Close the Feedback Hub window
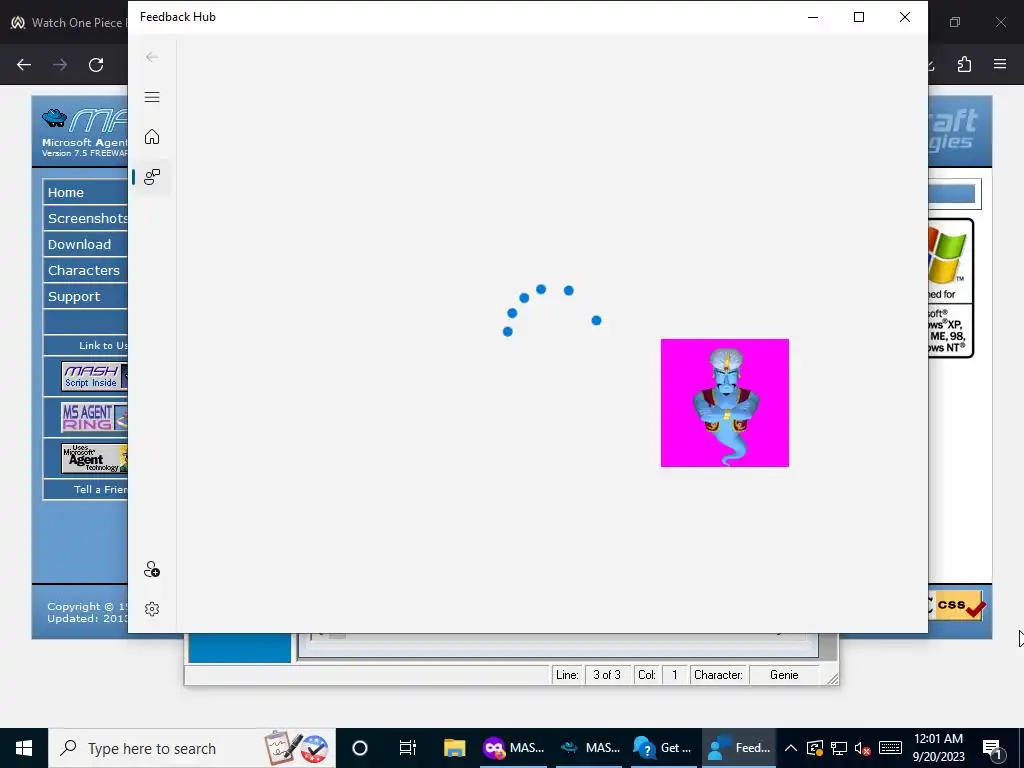This screenshot has height=768, width=1024. (x=904, y=17)
